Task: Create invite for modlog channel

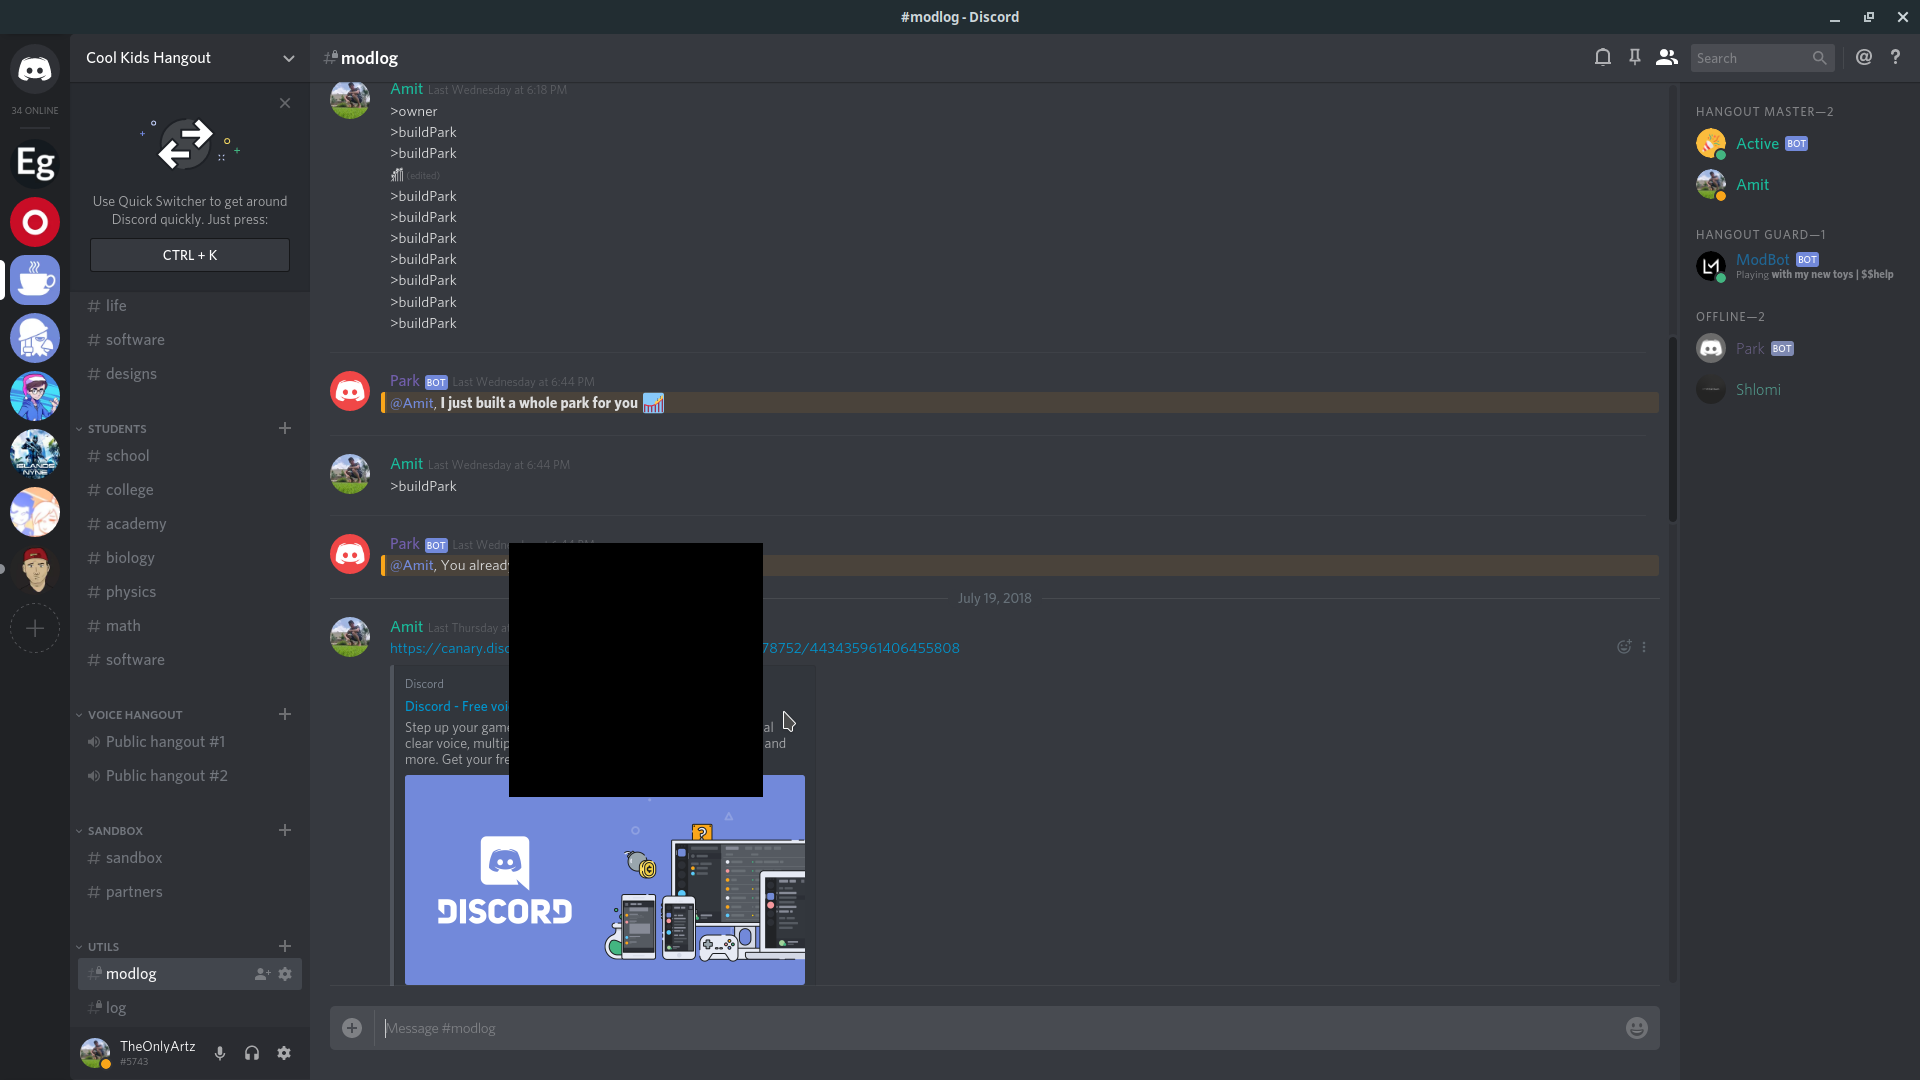Action: (262, 974)
